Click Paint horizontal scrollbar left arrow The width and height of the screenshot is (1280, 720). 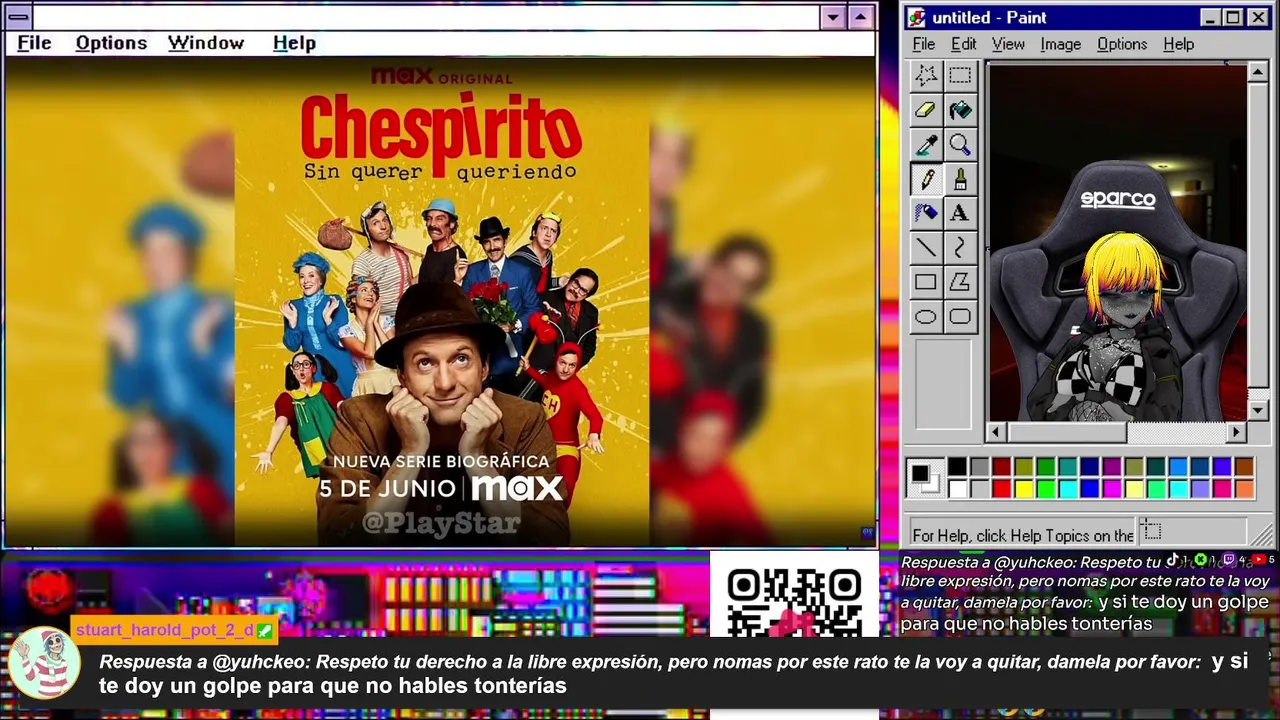(996, 432)
